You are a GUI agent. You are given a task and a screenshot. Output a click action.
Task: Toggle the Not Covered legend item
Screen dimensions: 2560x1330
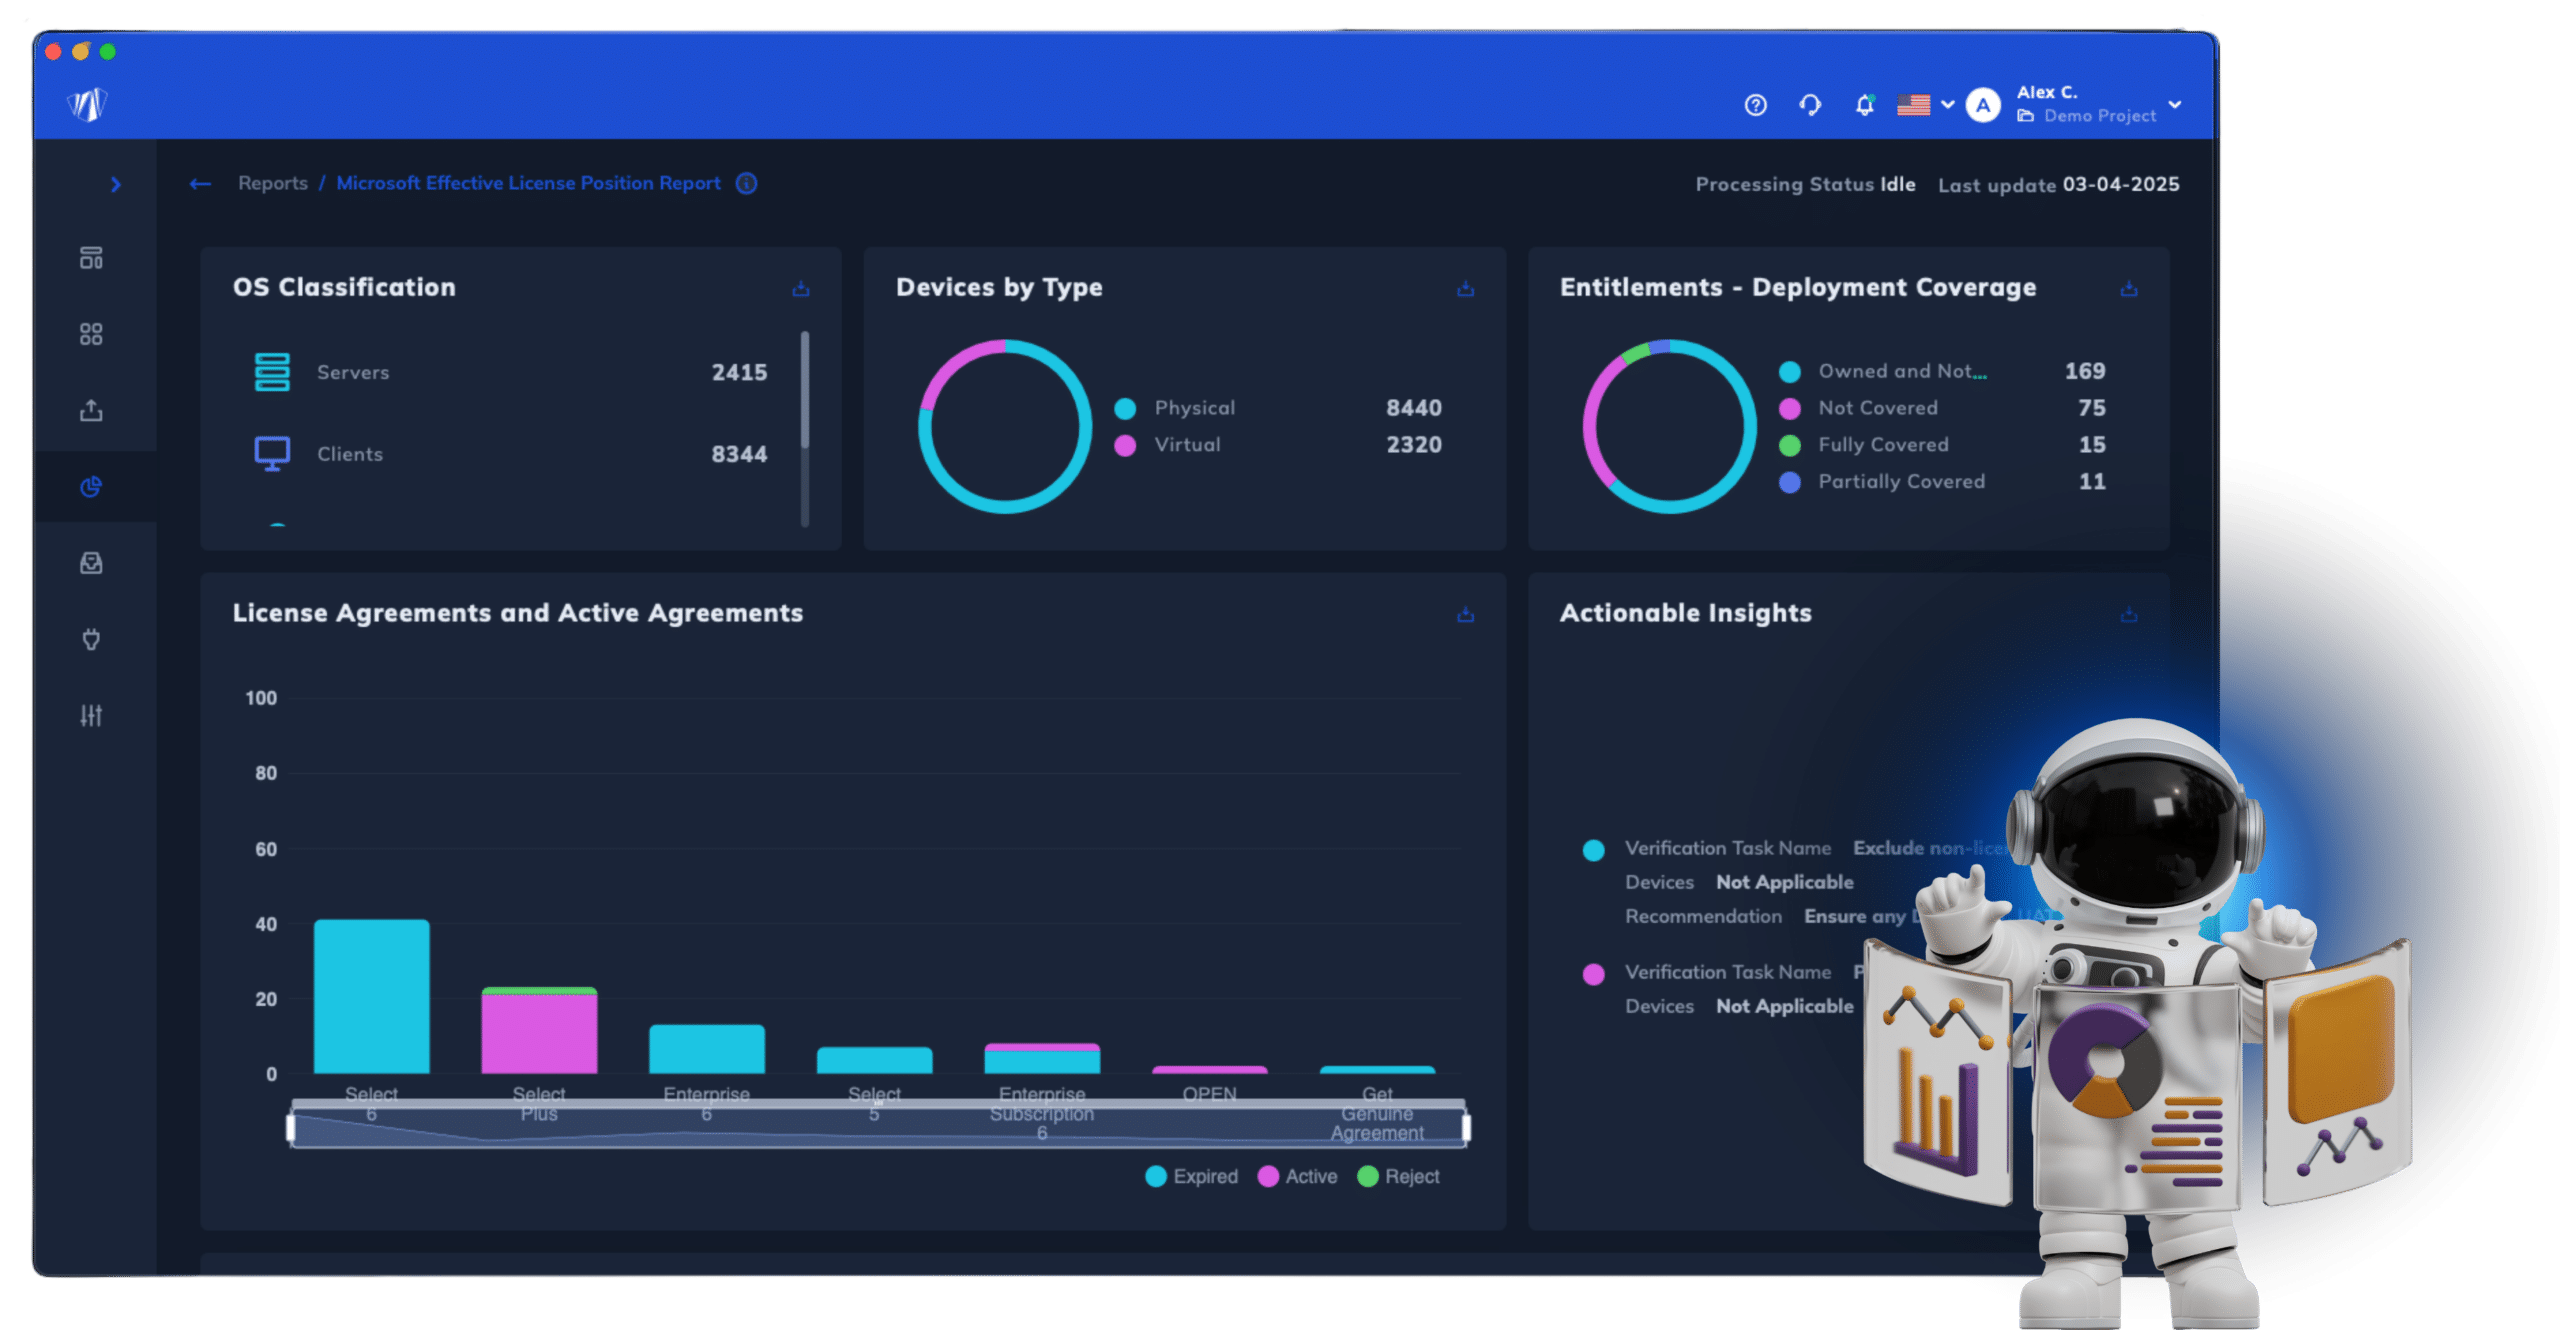pos(1859,408)
